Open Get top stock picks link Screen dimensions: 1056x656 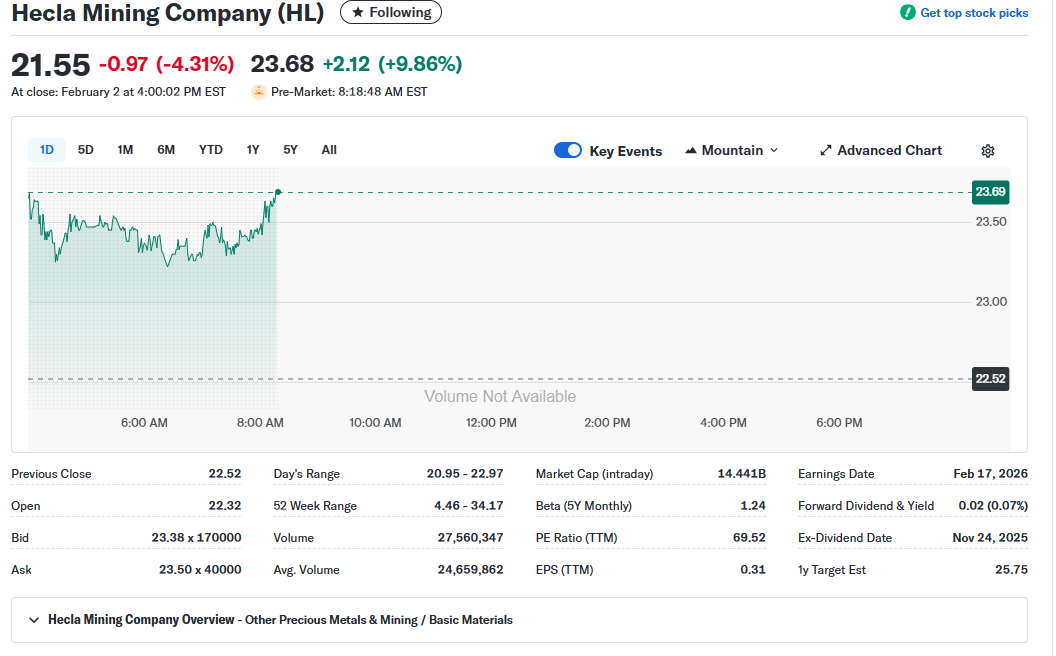[973, 13]
